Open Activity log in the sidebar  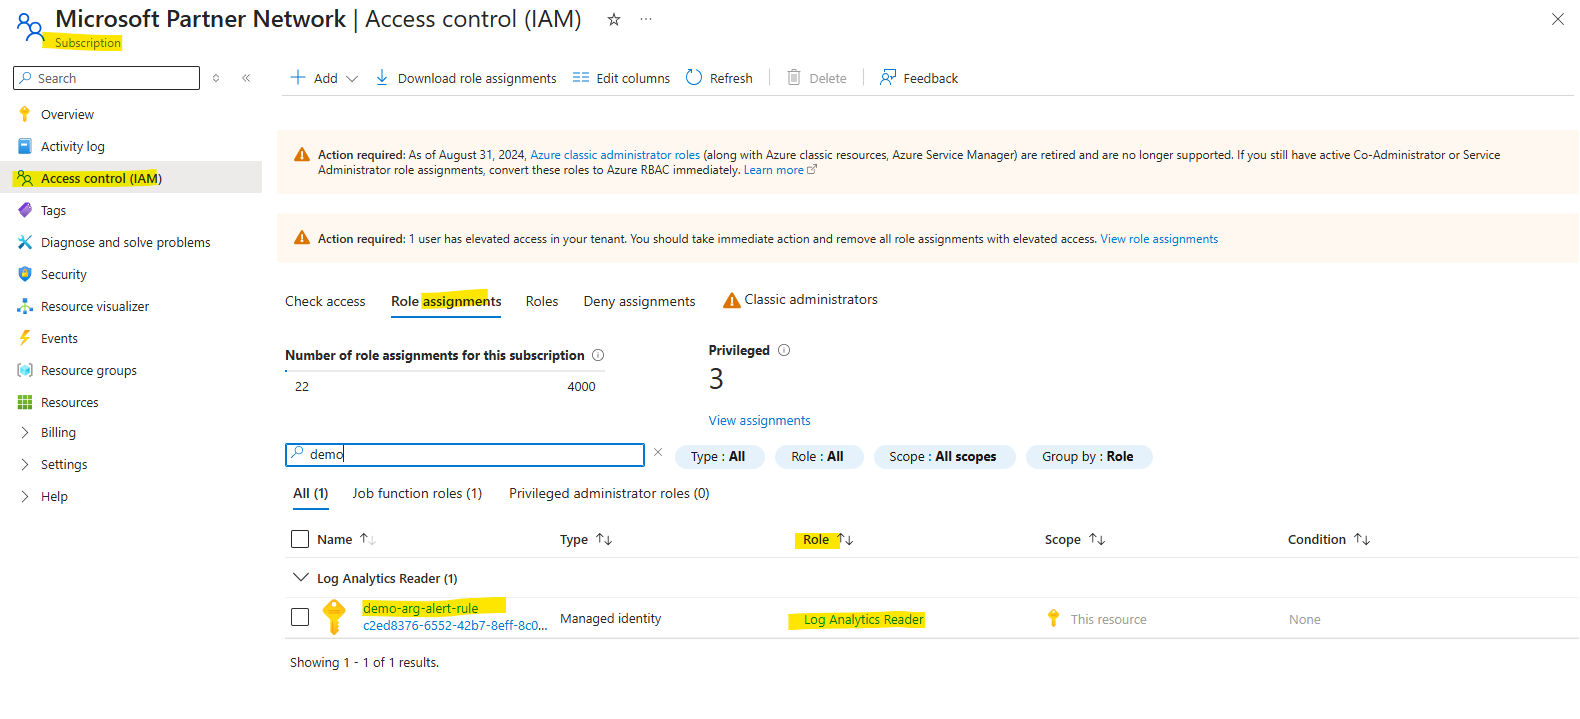pos(72,146)
